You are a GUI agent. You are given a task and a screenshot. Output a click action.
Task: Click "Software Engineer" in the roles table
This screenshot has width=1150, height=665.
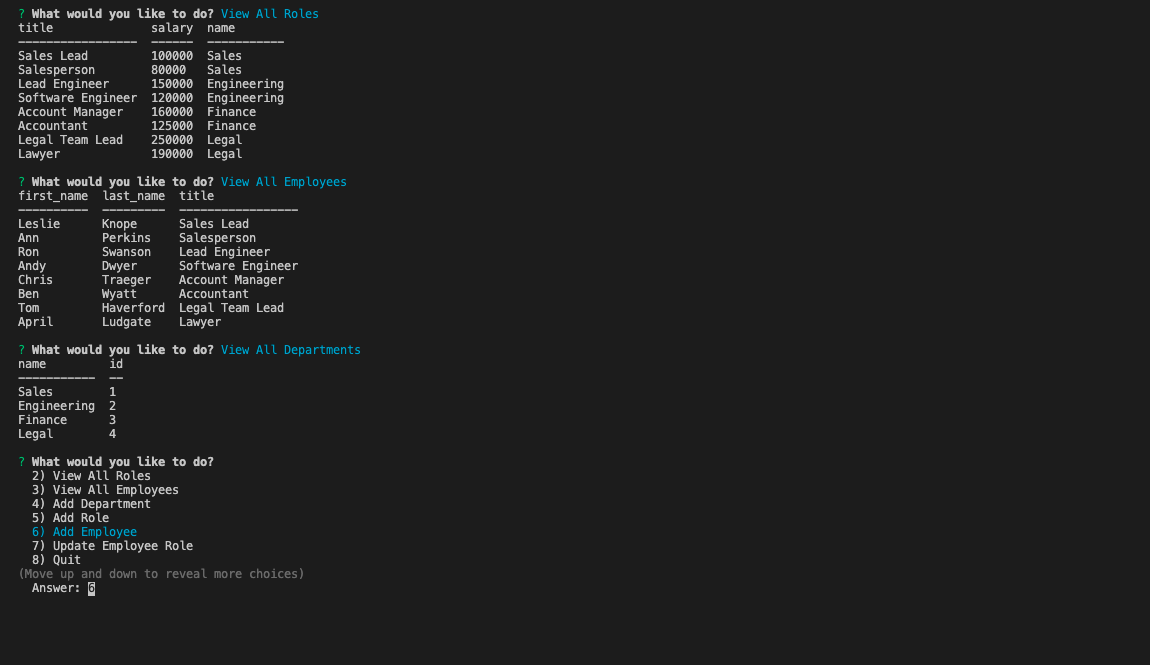click(x=77, y=98)
